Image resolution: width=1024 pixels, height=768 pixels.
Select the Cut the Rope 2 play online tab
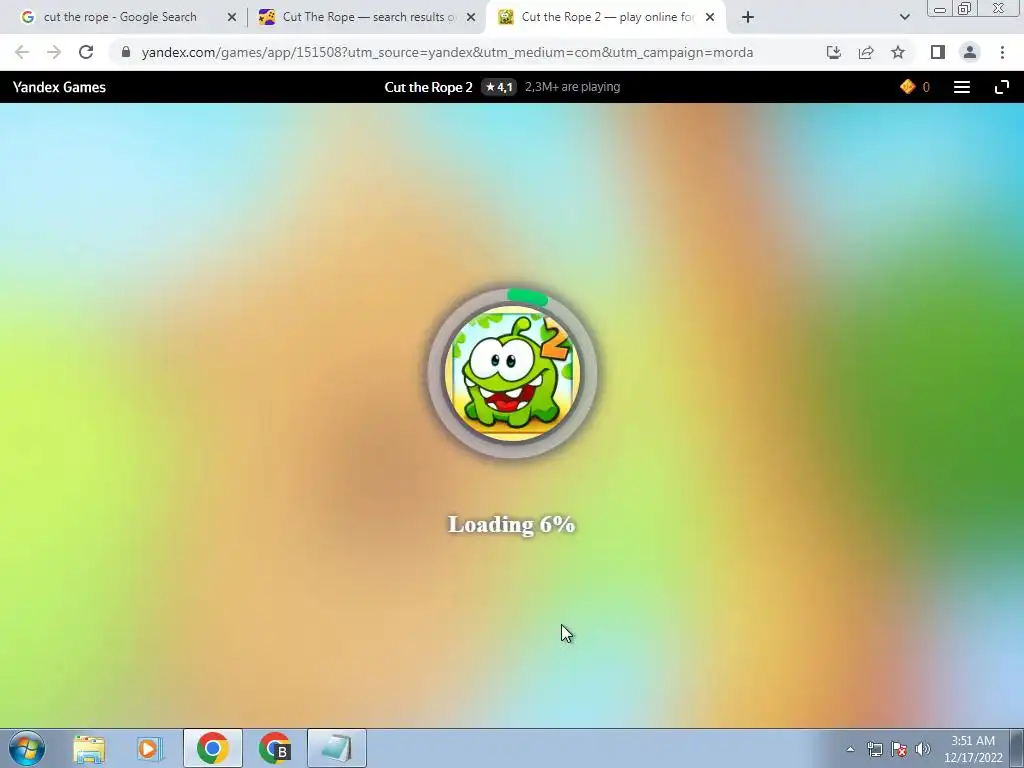coord(607,17)
